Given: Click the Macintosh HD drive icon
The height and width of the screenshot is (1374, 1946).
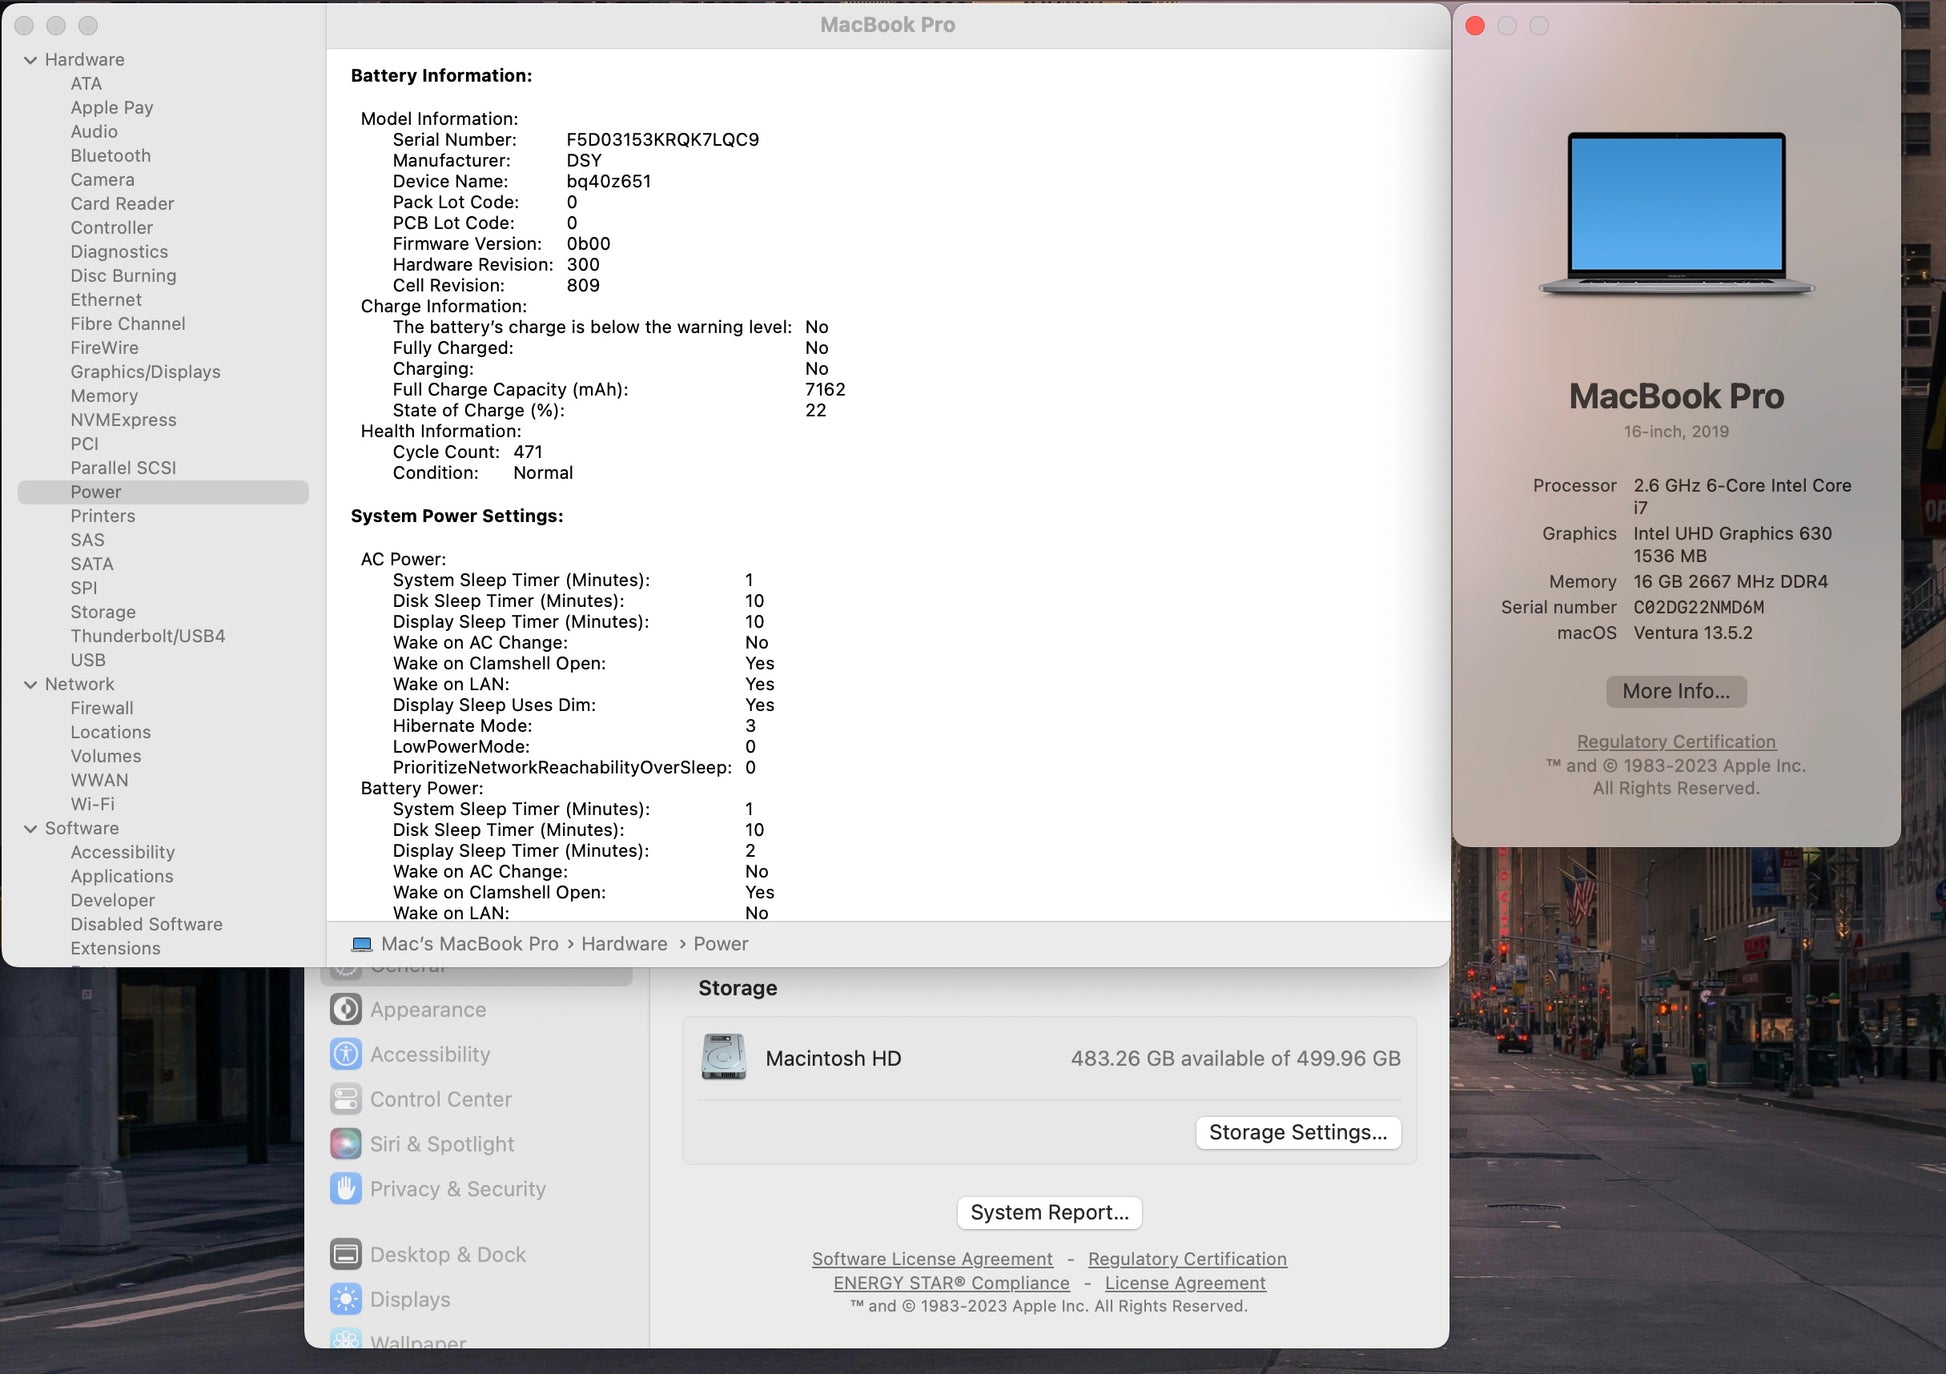Looking at the screenshot, I should (x=724, y=1058).
